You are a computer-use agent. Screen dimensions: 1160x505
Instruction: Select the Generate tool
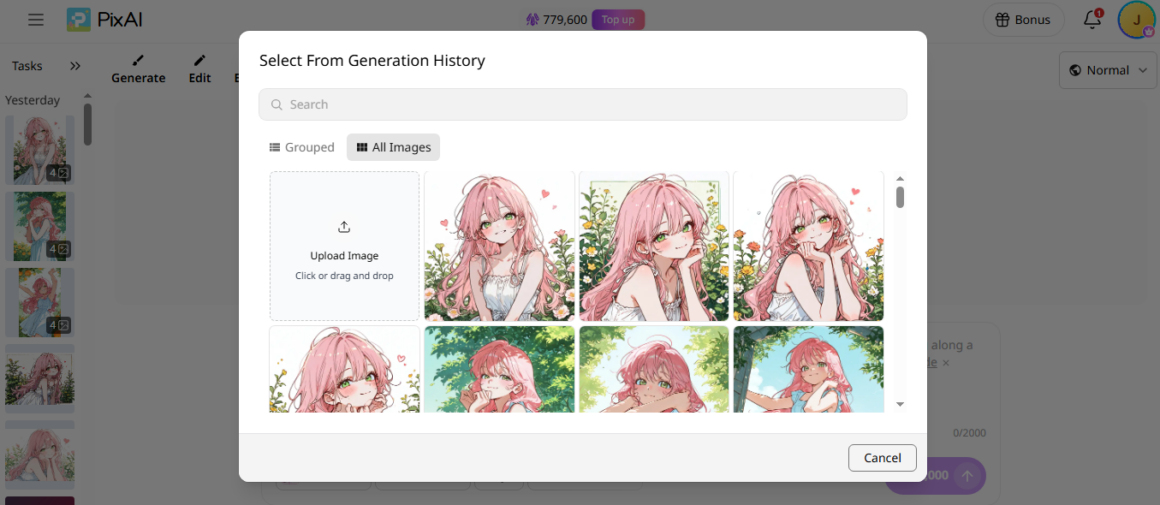[138, 70]
